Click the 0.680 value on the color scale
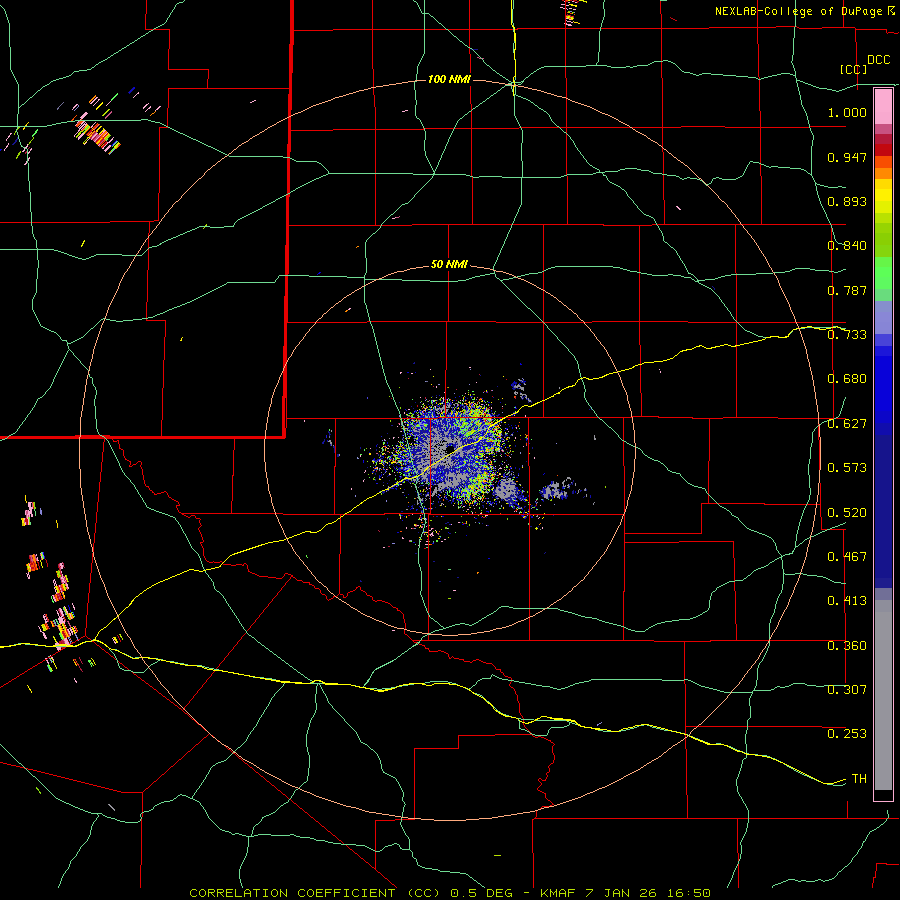Image resolution: width=900 pixels, height=900 pixels. coord(847,379)
